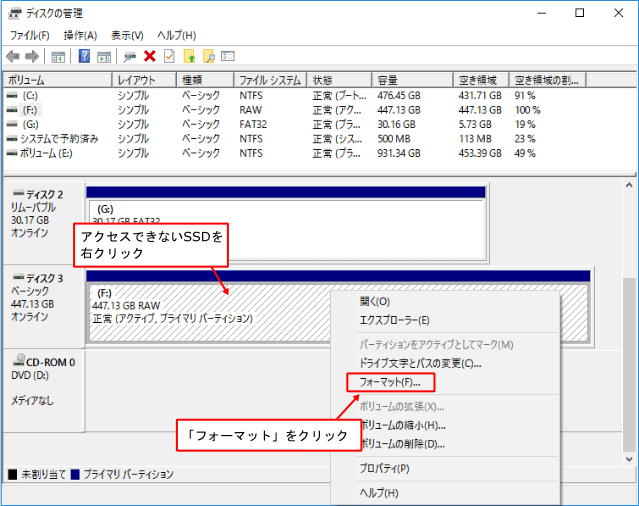Select ボリュームの削除(D)... in context menu
639x506 pixels.
pyautogui.click(x=403, y=444)
